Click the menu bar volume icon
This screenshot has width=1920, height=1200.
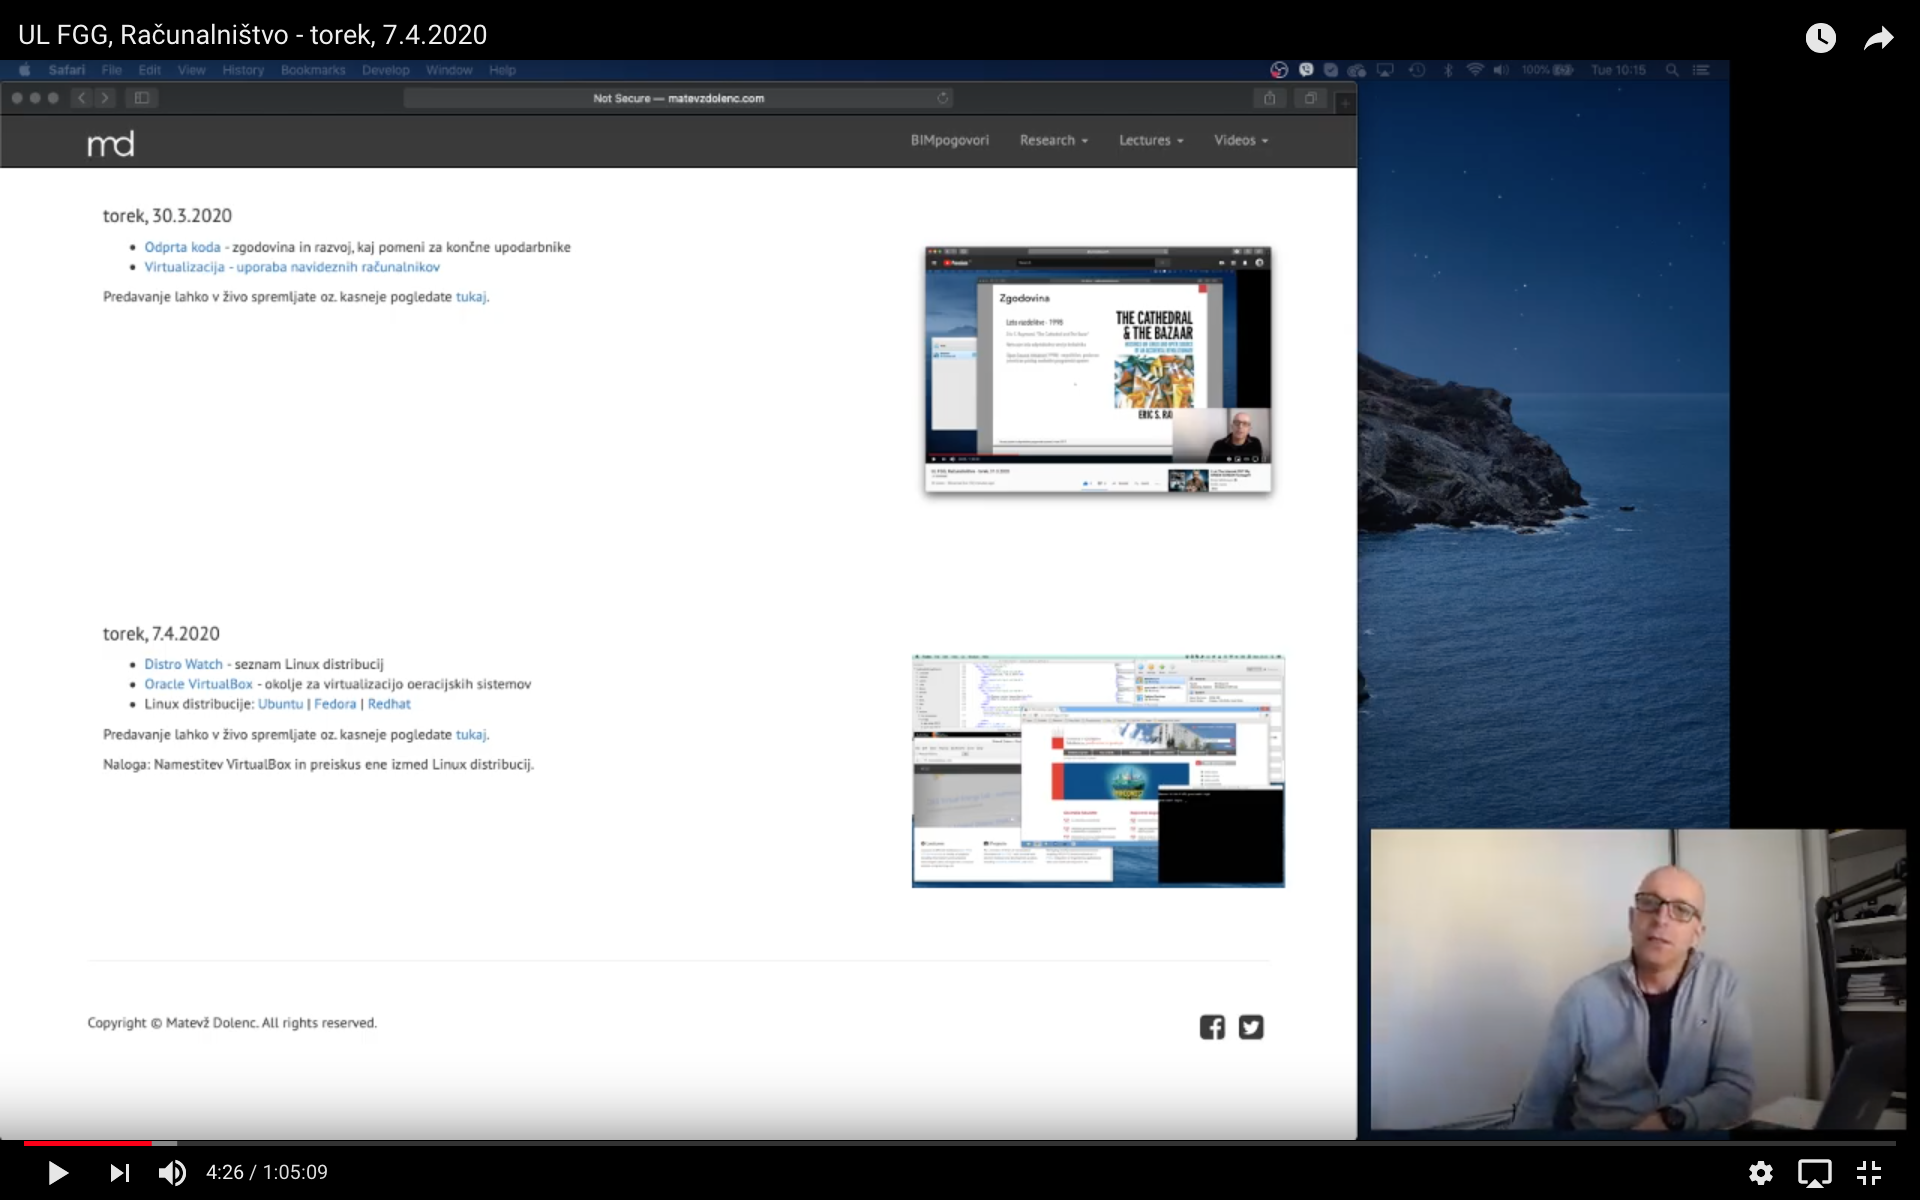pos(1501,70)
